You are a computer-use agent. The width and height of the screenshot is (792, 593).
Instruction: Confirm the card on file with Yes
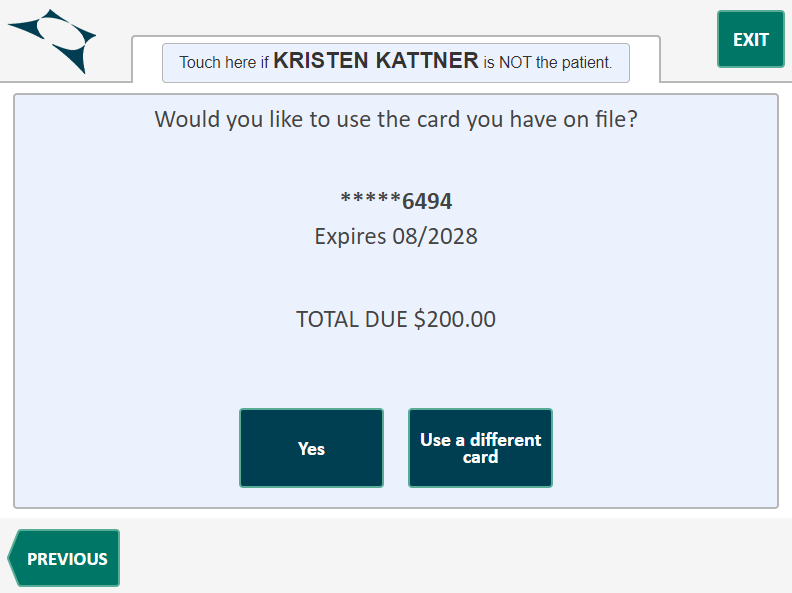(x=311, y=448)
